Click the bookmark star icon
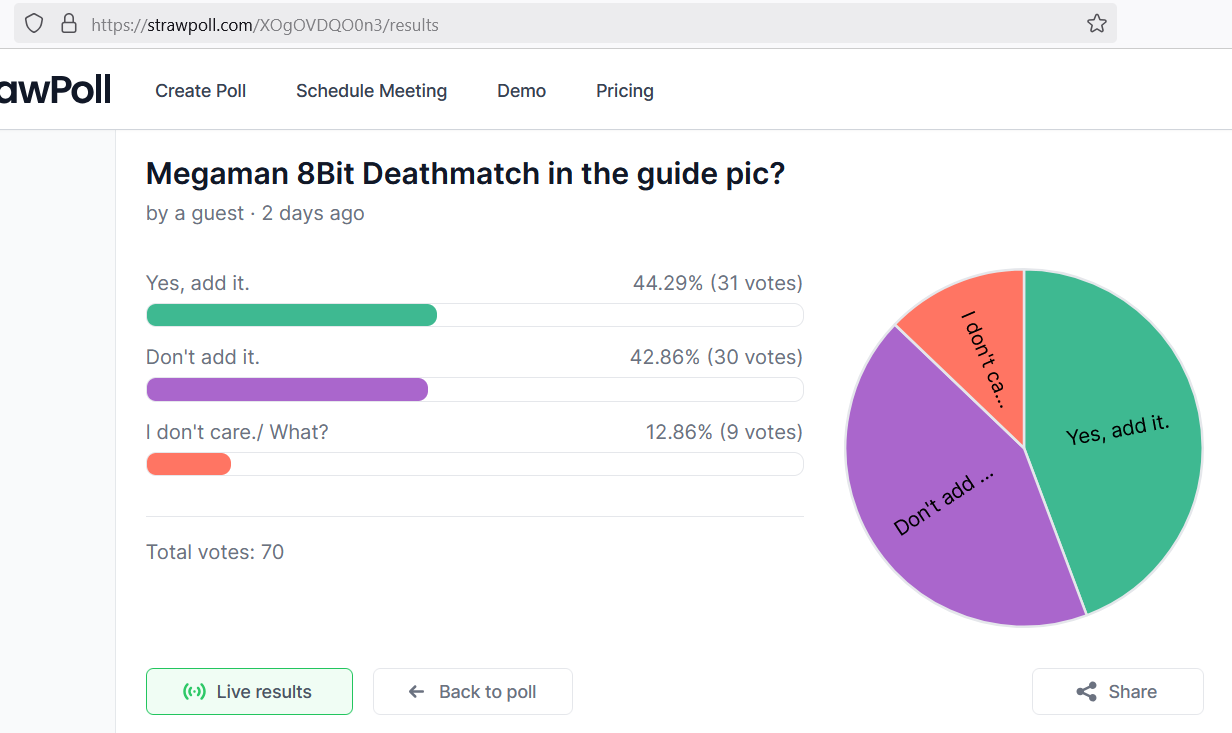Image resolution: width=1232 pixels, height=733 pixels. pyautogui.click(x=1096, y=24)
